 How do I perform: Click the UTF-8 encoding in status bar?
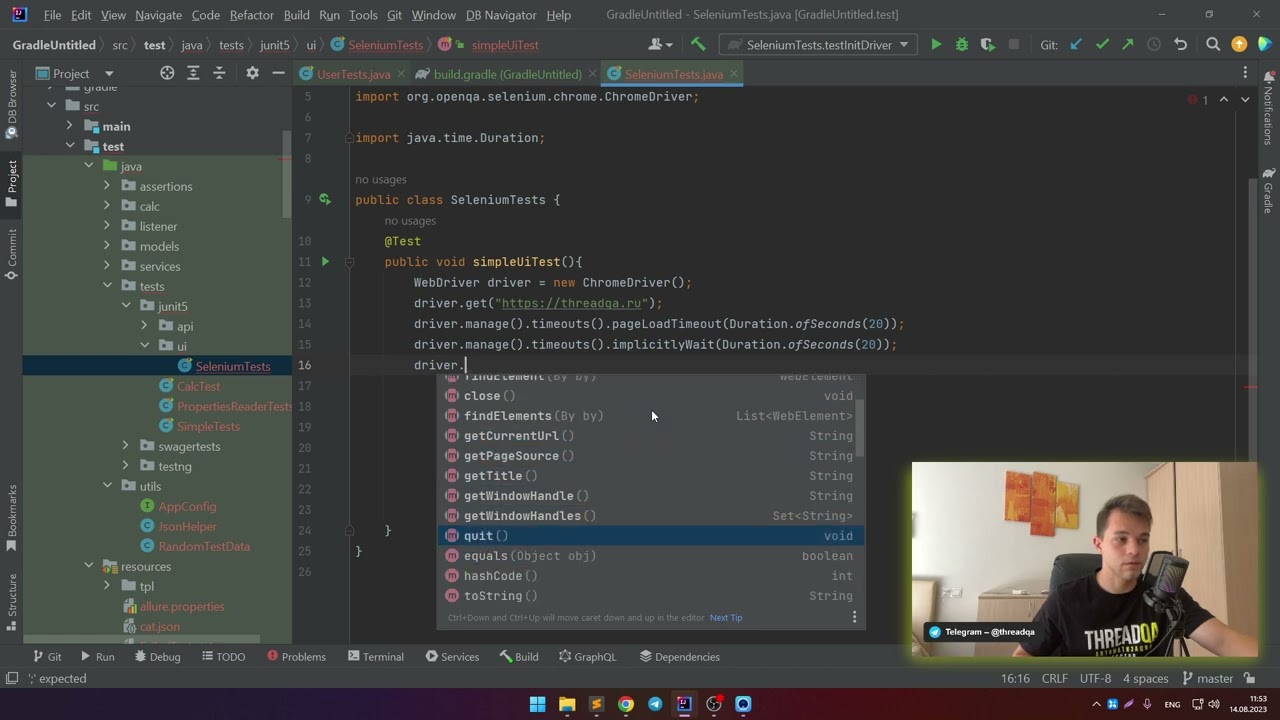[1095, 678]
